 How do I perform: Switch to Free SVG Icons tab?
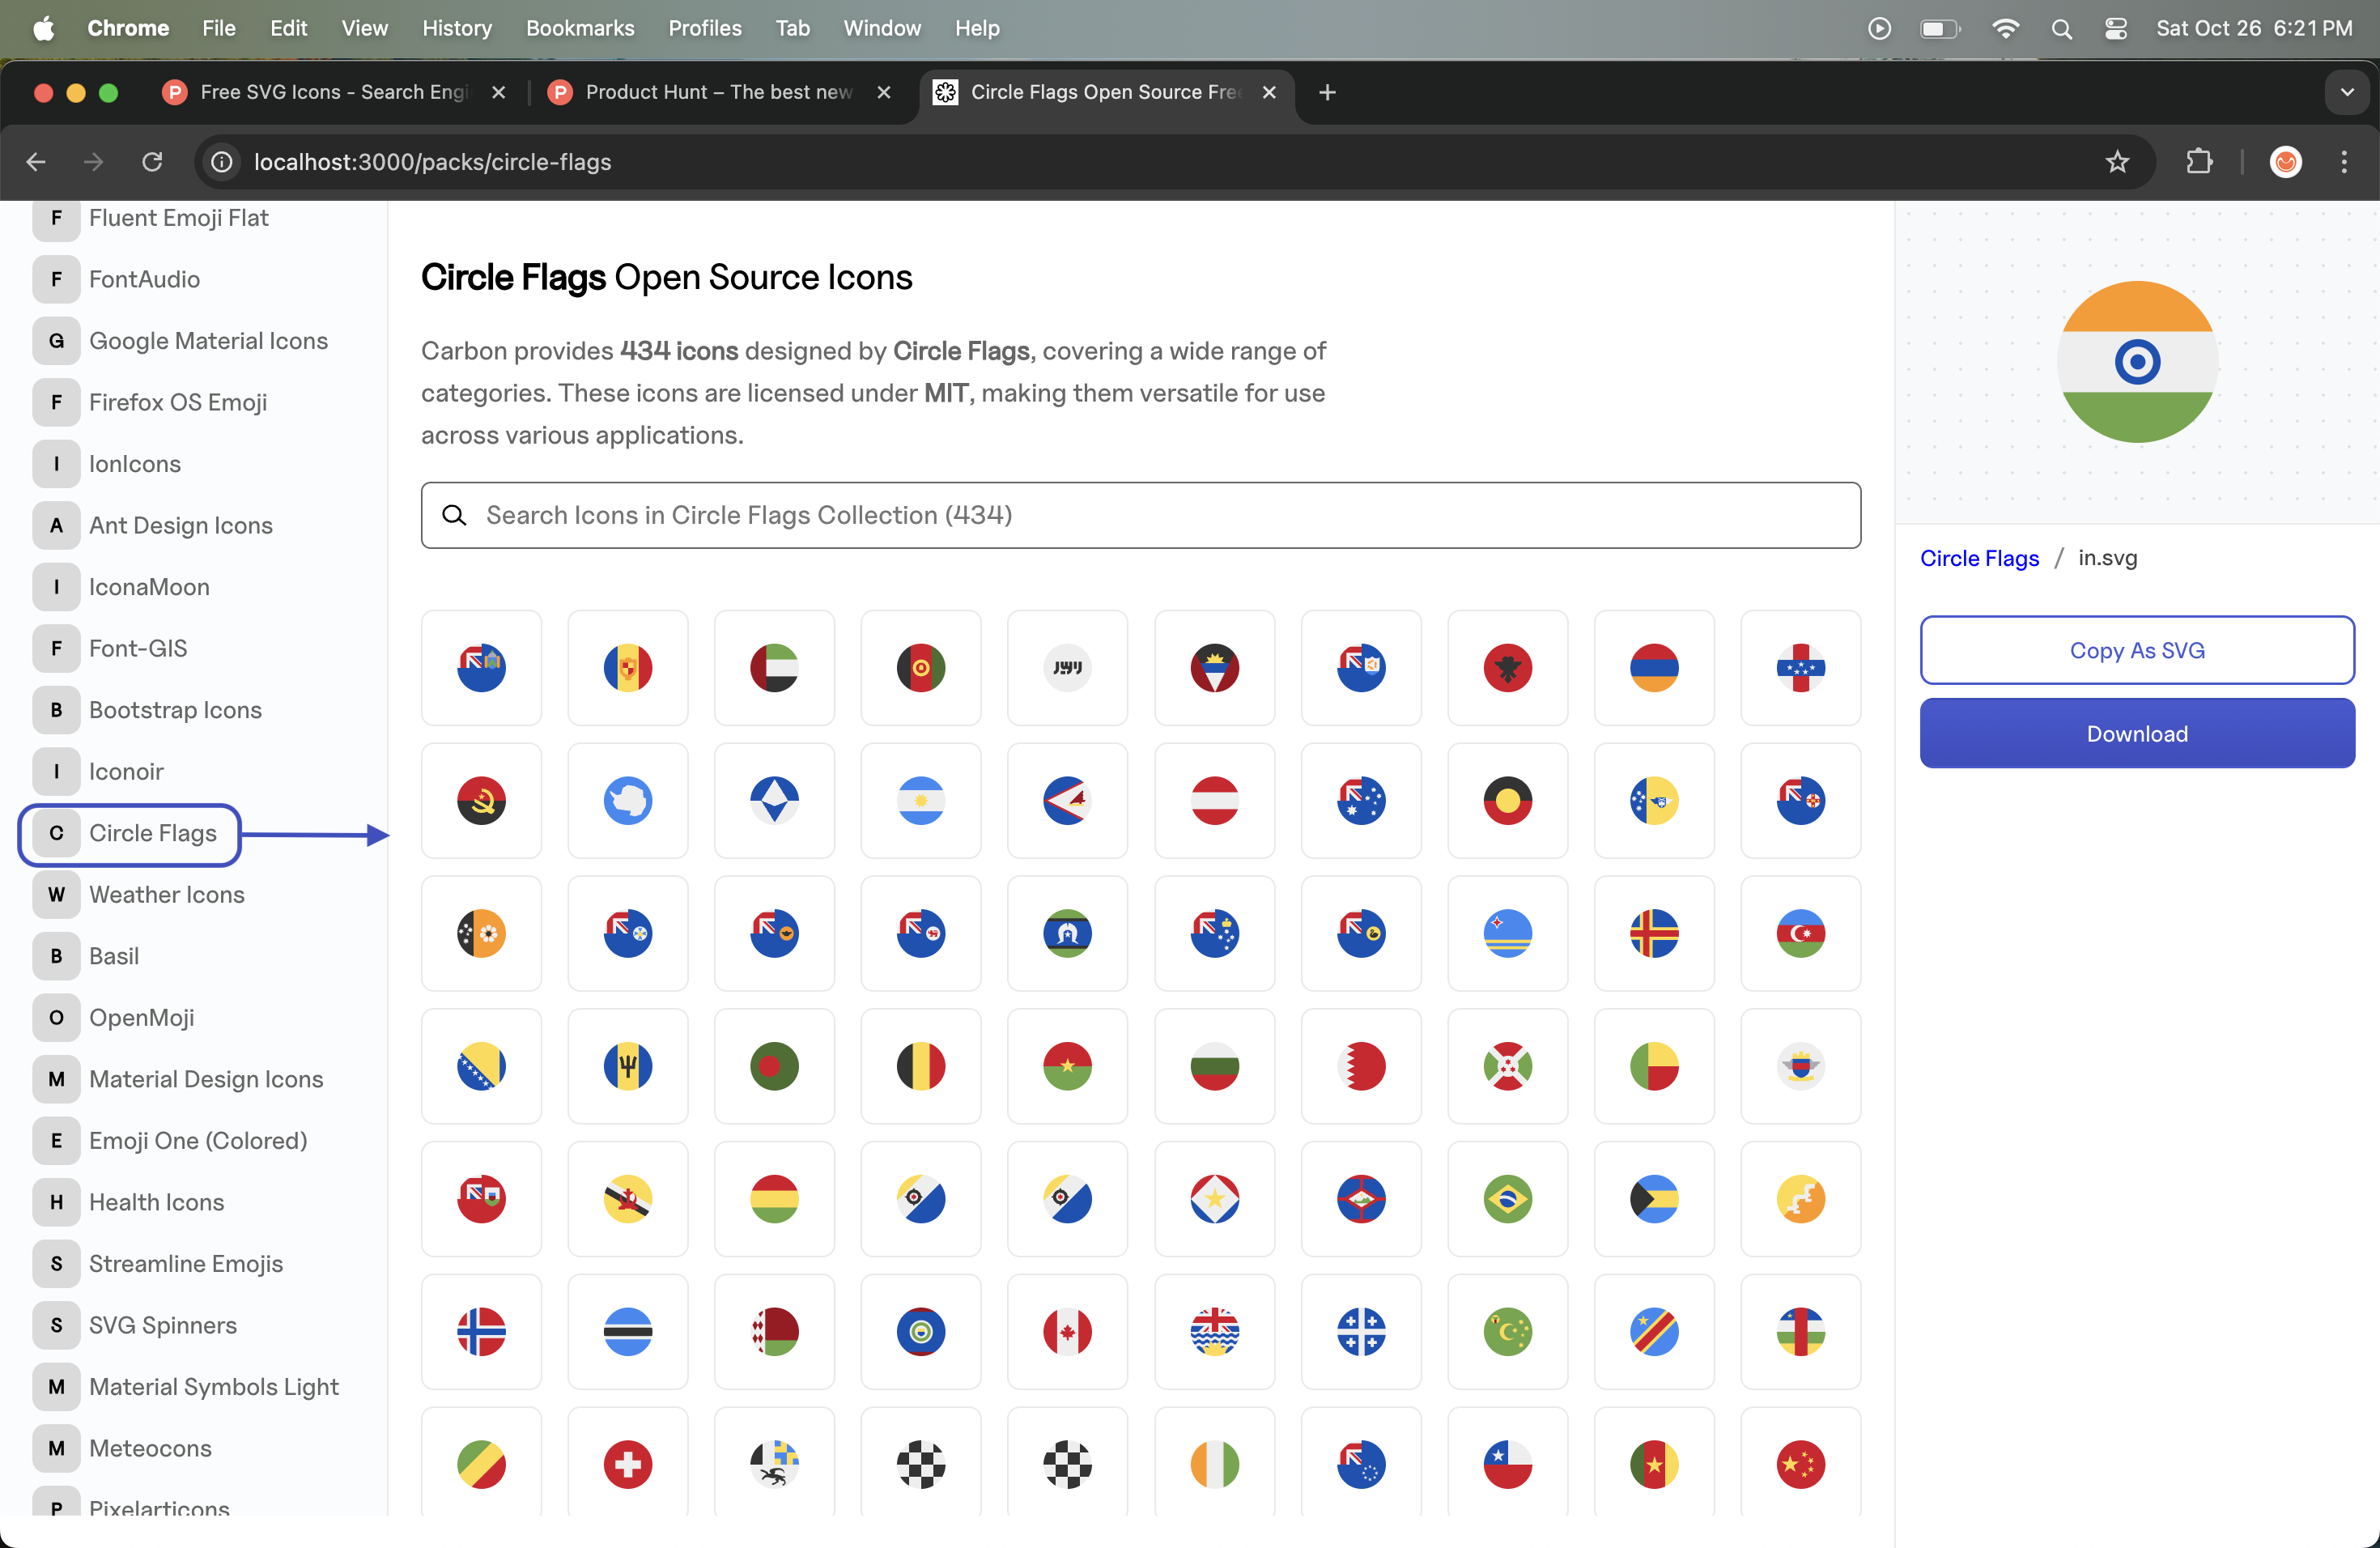coord(334,92)
